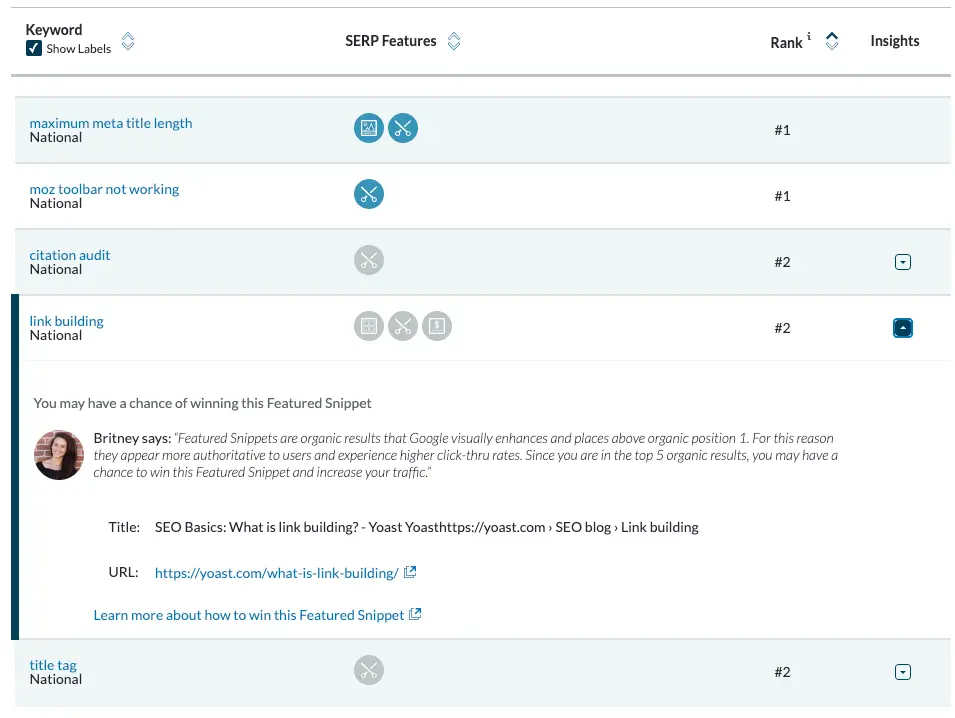This screenshot has width=955, height=718.
Task: Click gray scissors icon in link building row
Action: [x=403, y=326]
